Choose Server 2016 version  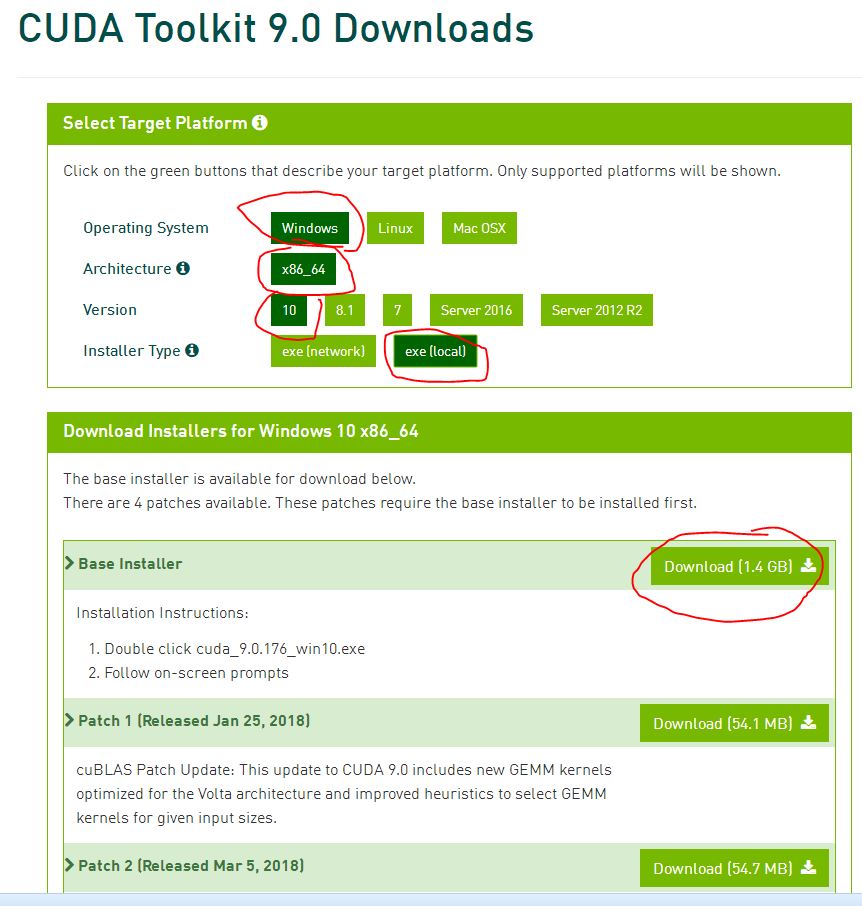point(476,310)
